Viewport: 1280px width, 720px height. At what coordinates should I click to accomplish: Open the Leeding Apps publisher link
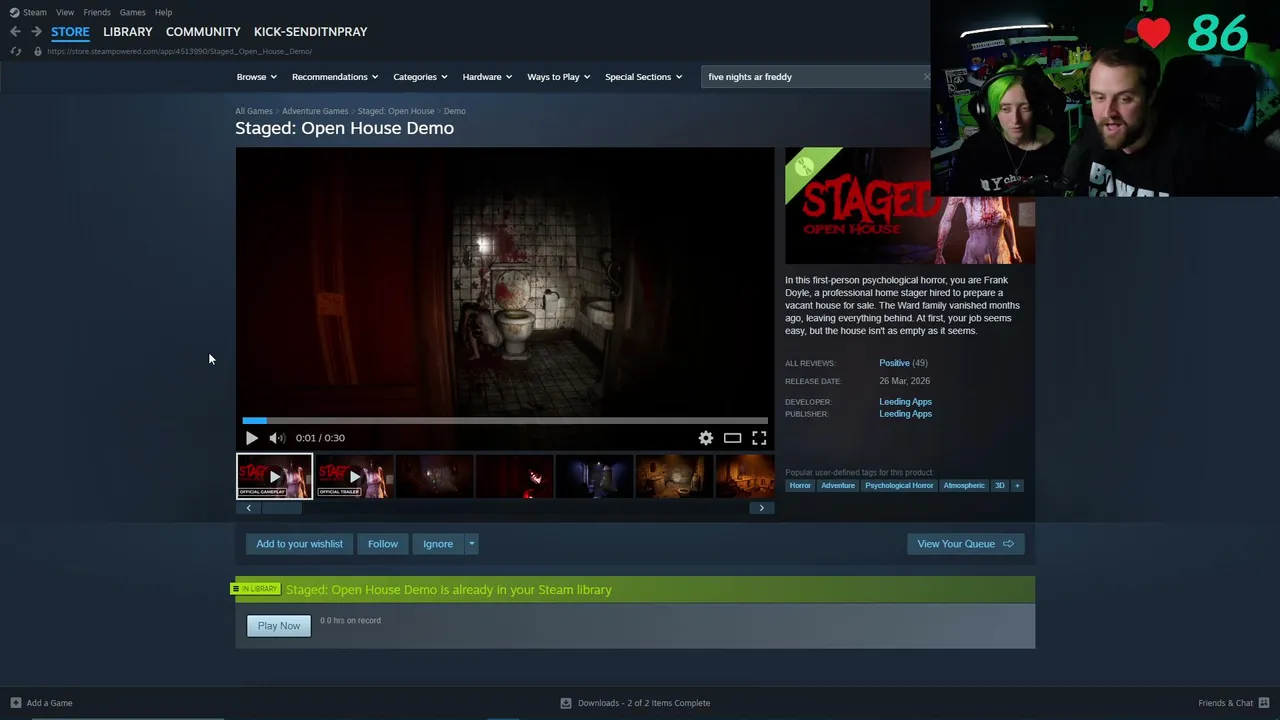[x=905, y=414]
